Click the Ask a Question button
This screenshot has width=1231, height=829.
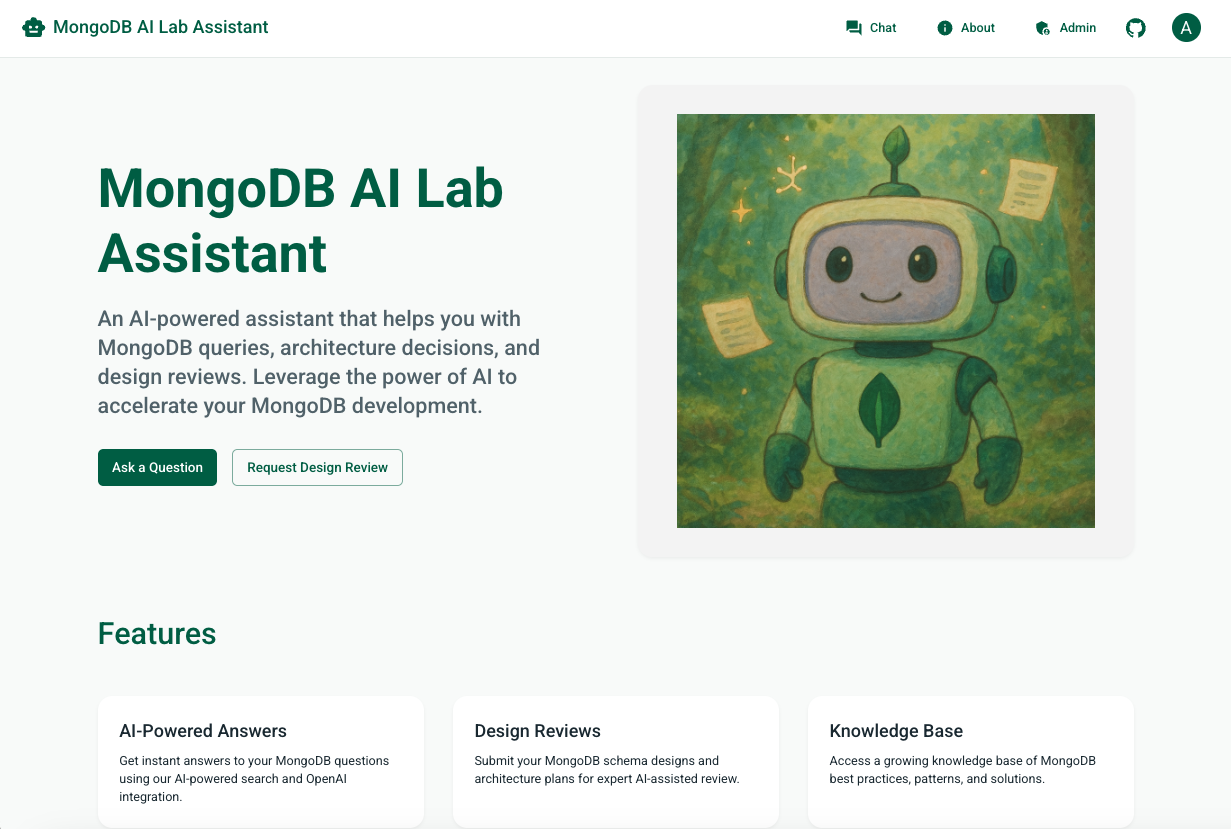tap(157, 467)
